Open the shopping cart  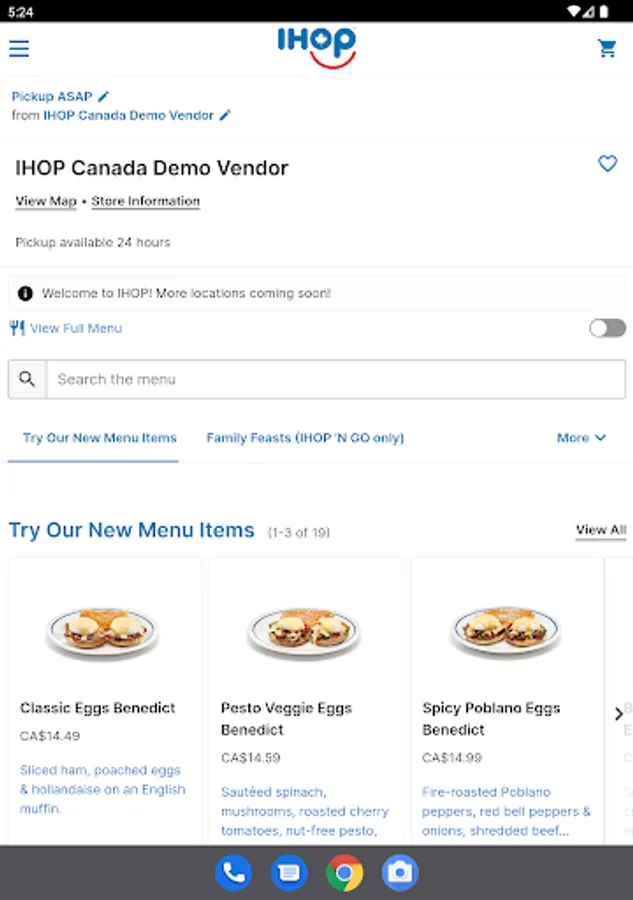(607, 48)
